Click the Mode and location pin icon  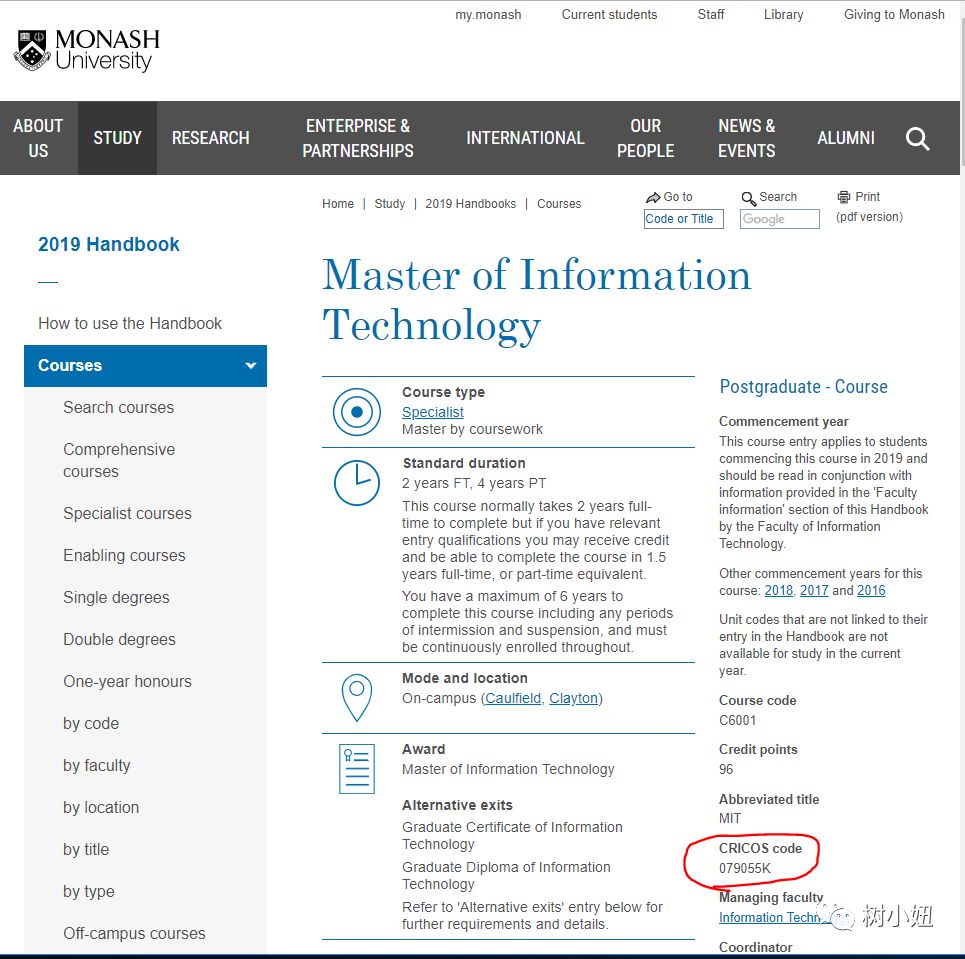(x=357, y=697)
